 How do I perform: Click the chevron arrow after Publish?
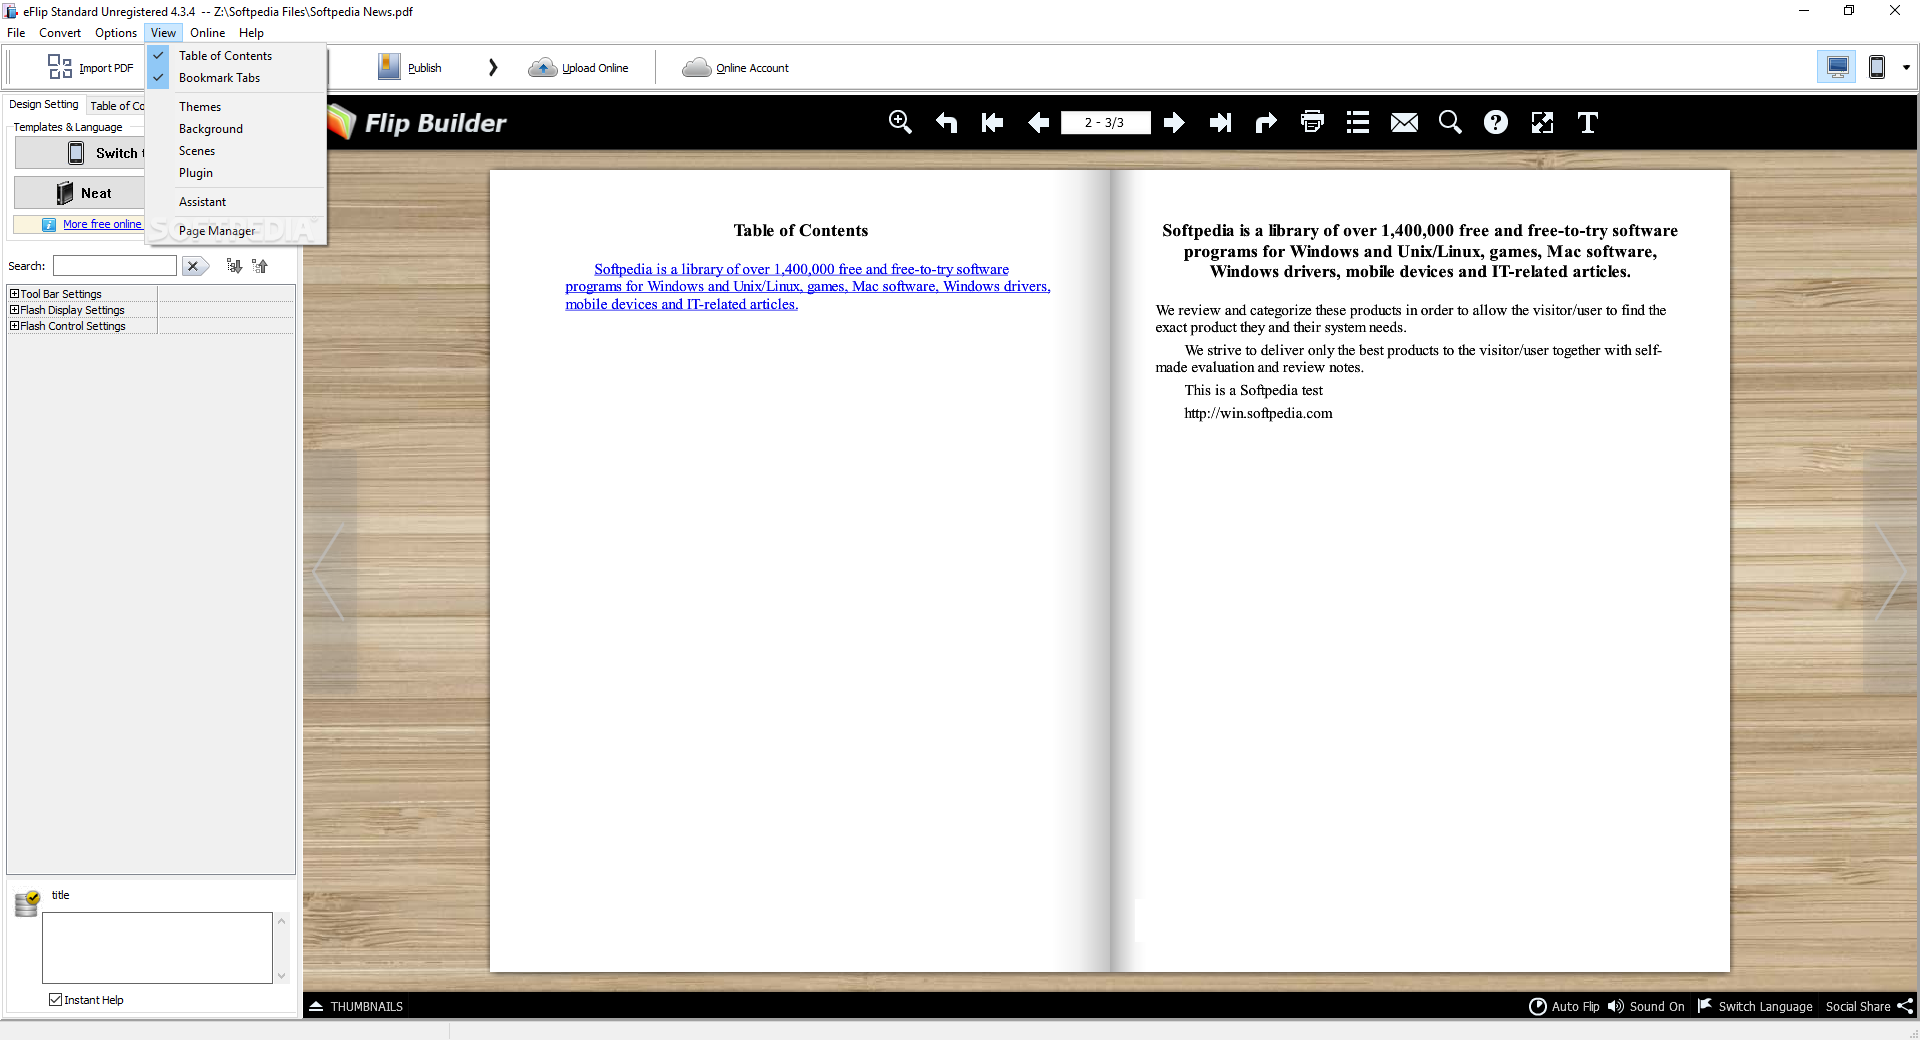[x=493, y=67]
